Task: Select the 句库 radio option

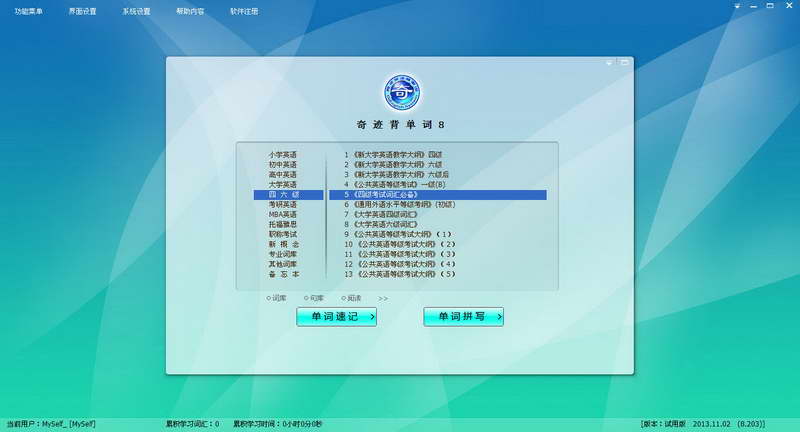Action: [x=314, y=298]
